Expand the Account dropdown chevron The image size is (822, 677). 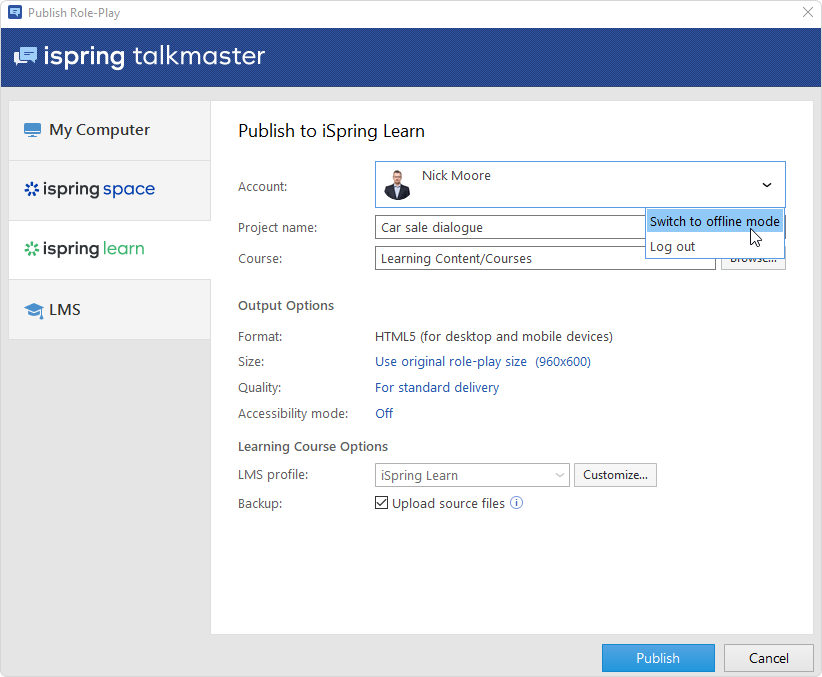coord(767,185)
